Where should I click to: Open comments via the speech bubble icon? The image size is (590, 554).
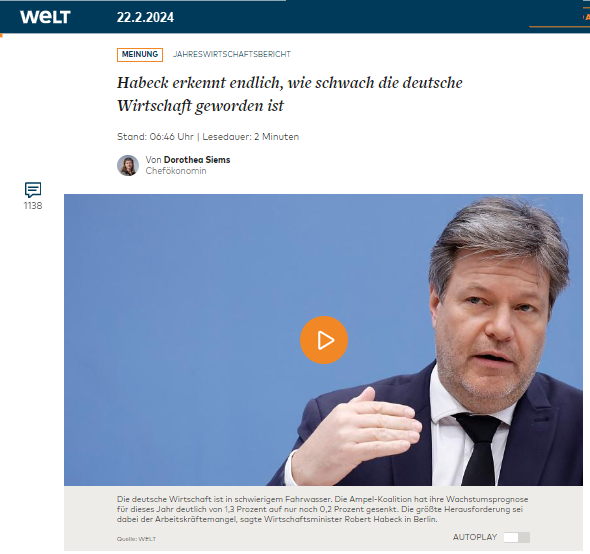[33, 190]
